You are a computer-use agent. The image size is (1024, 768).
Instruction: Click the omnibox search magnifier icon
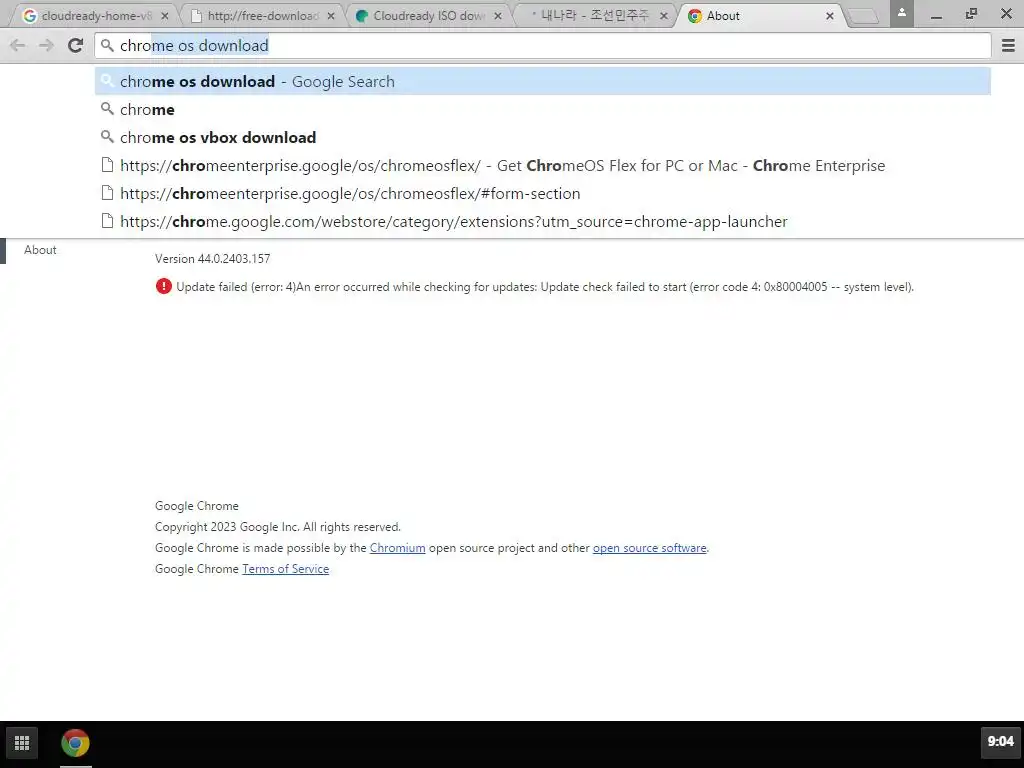tap(107, 45)
